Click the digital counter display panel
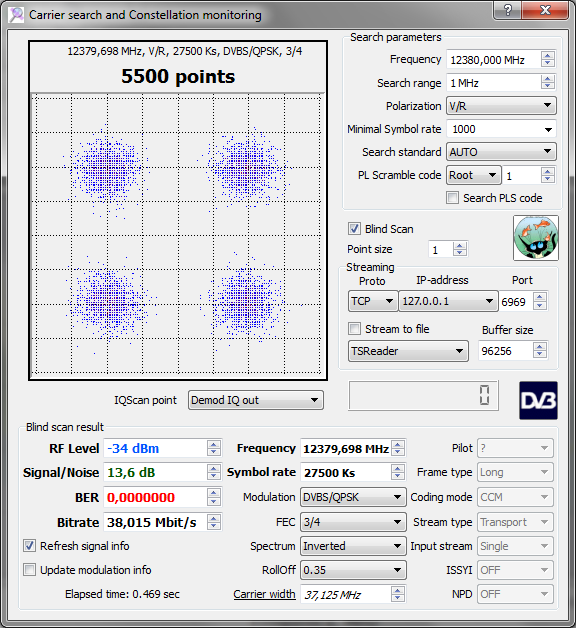The width and height of the screenshot is (576, 628). 423,395
